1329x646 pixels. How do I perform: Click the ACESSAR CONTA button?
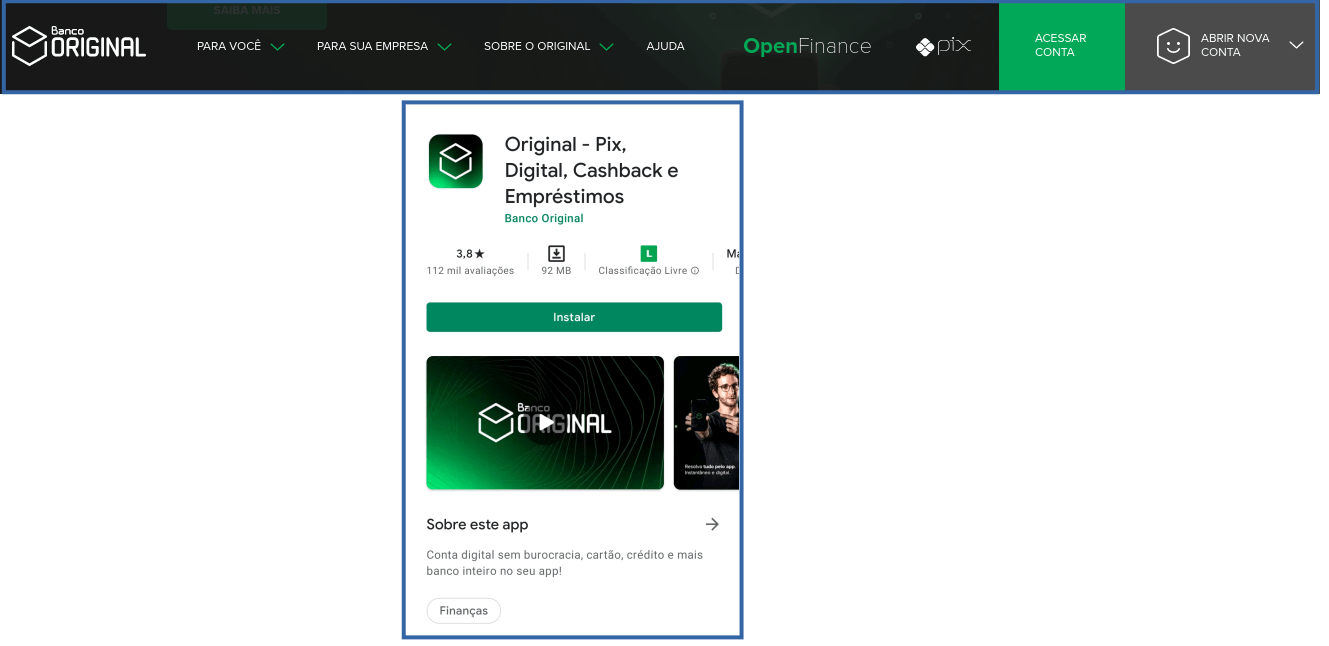(1061, 45)
